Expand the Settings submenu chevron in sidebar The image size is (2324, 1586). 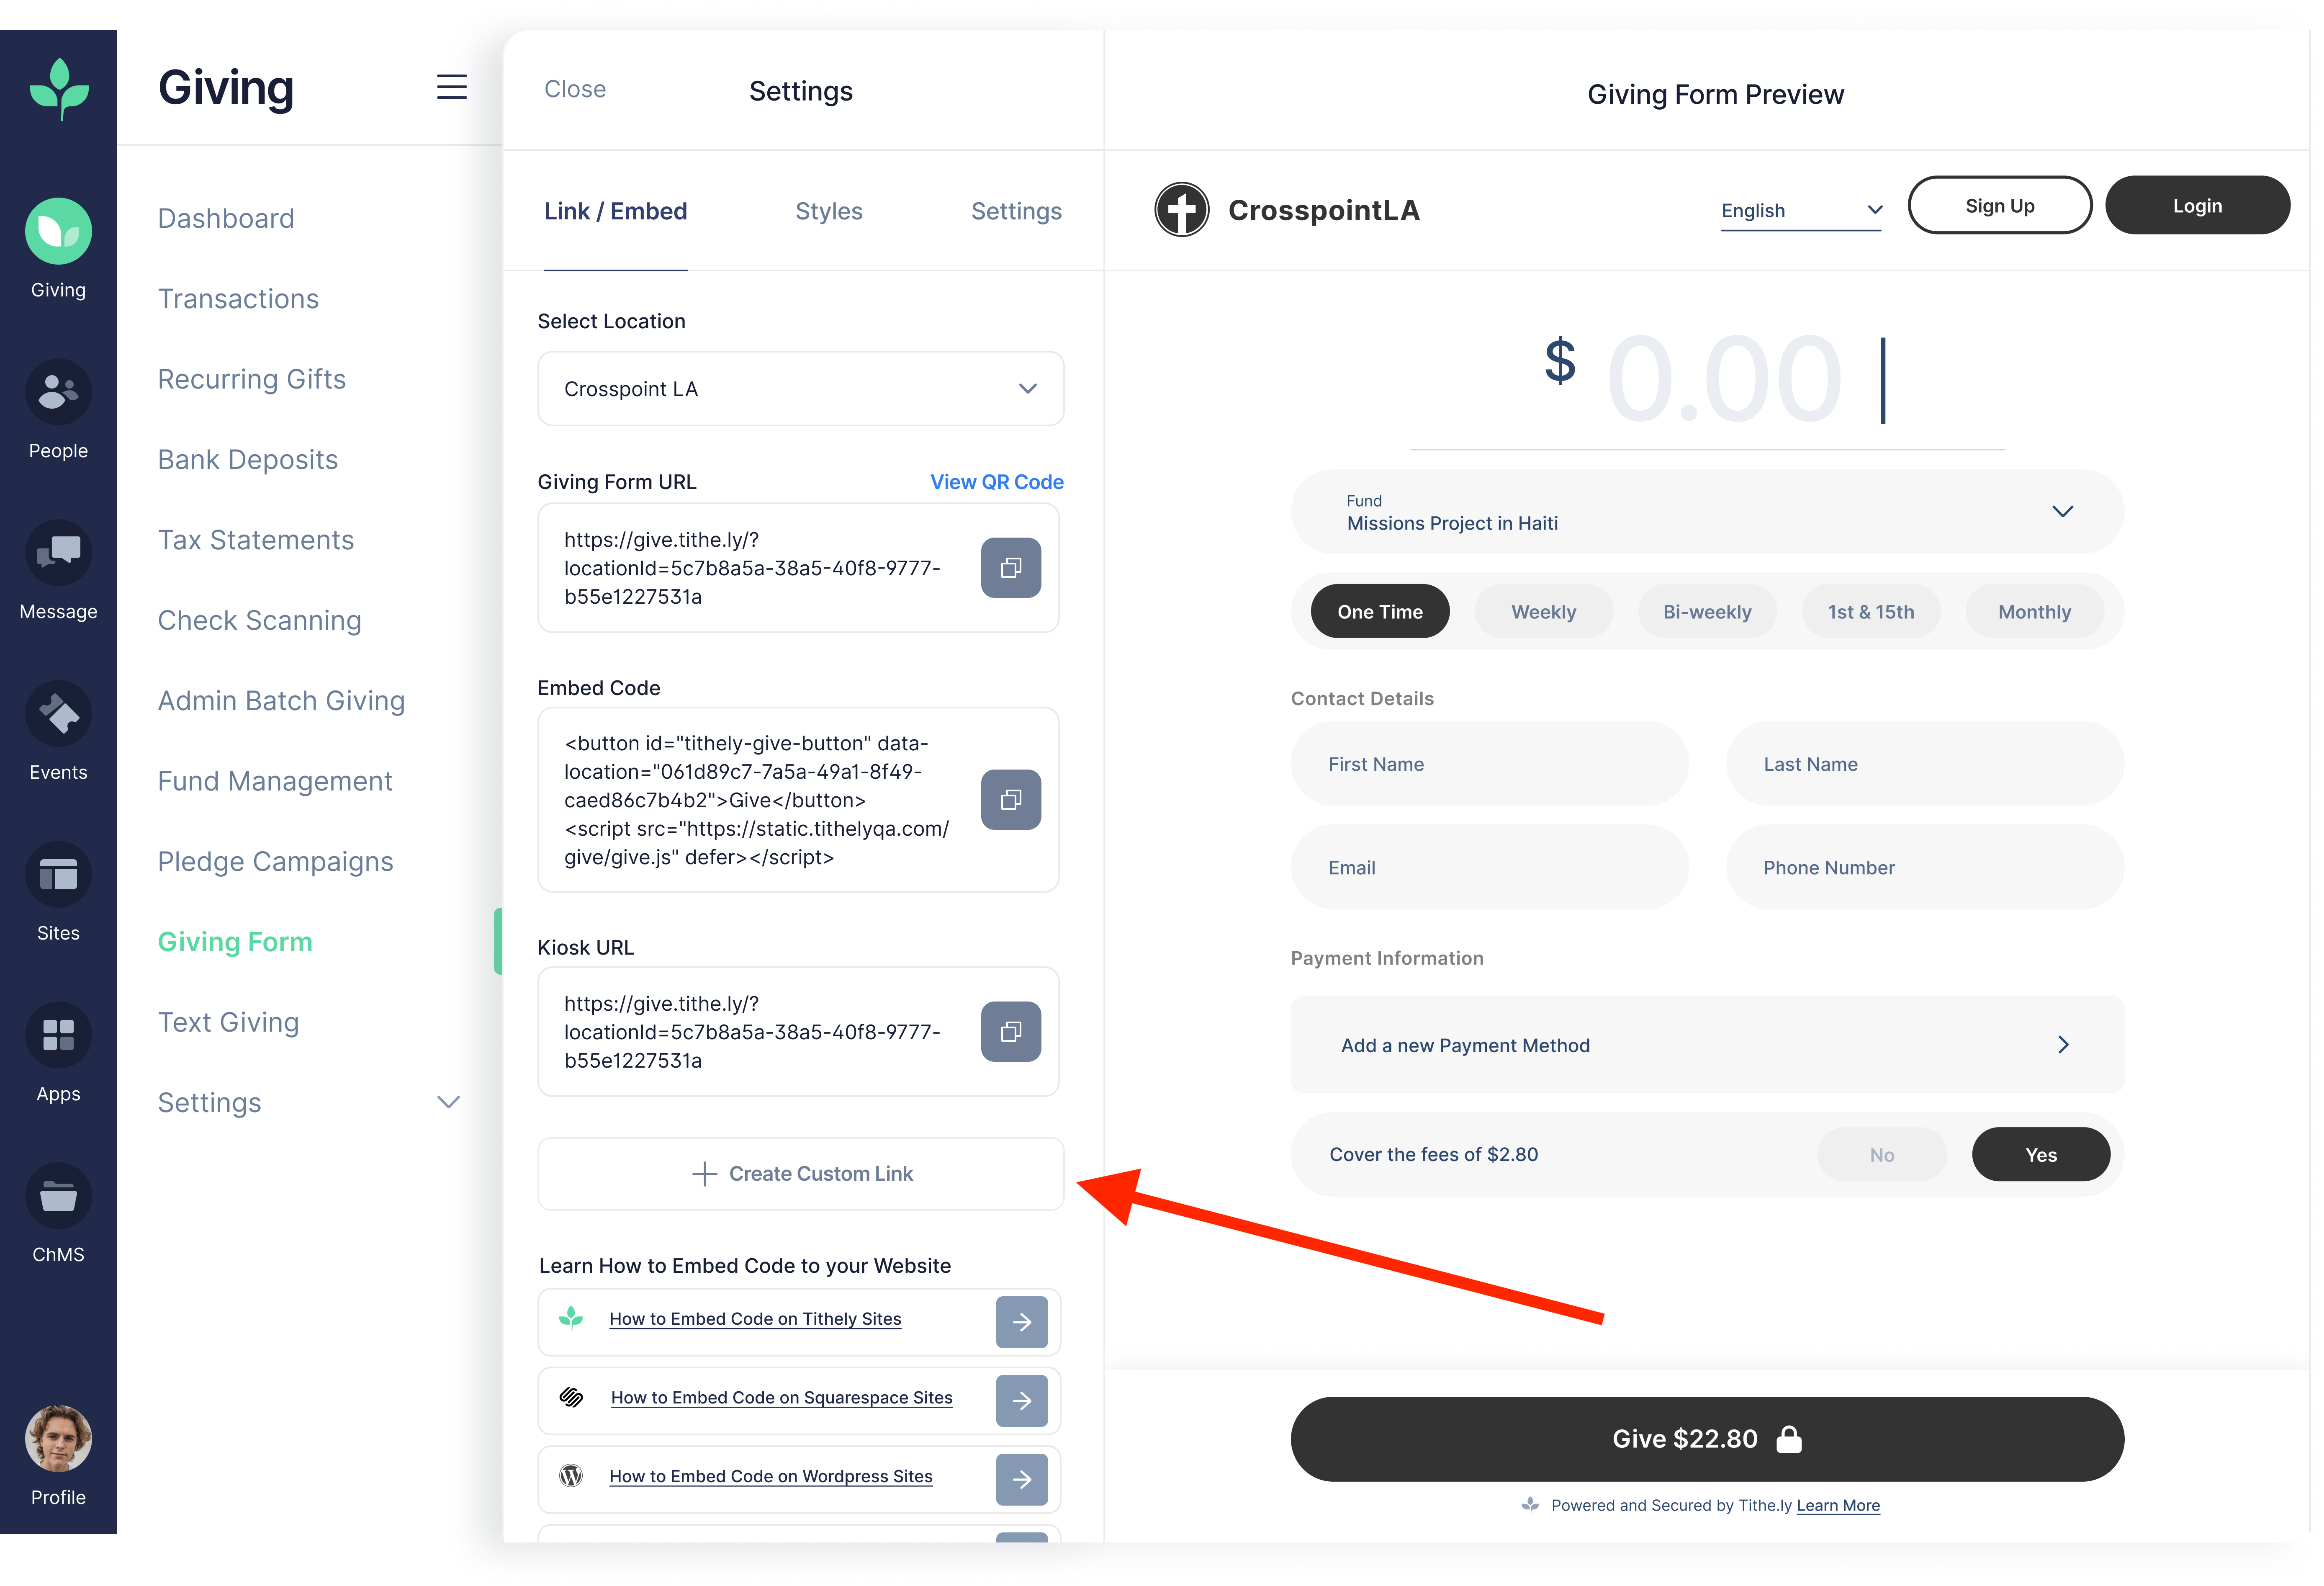[449, 1103]
